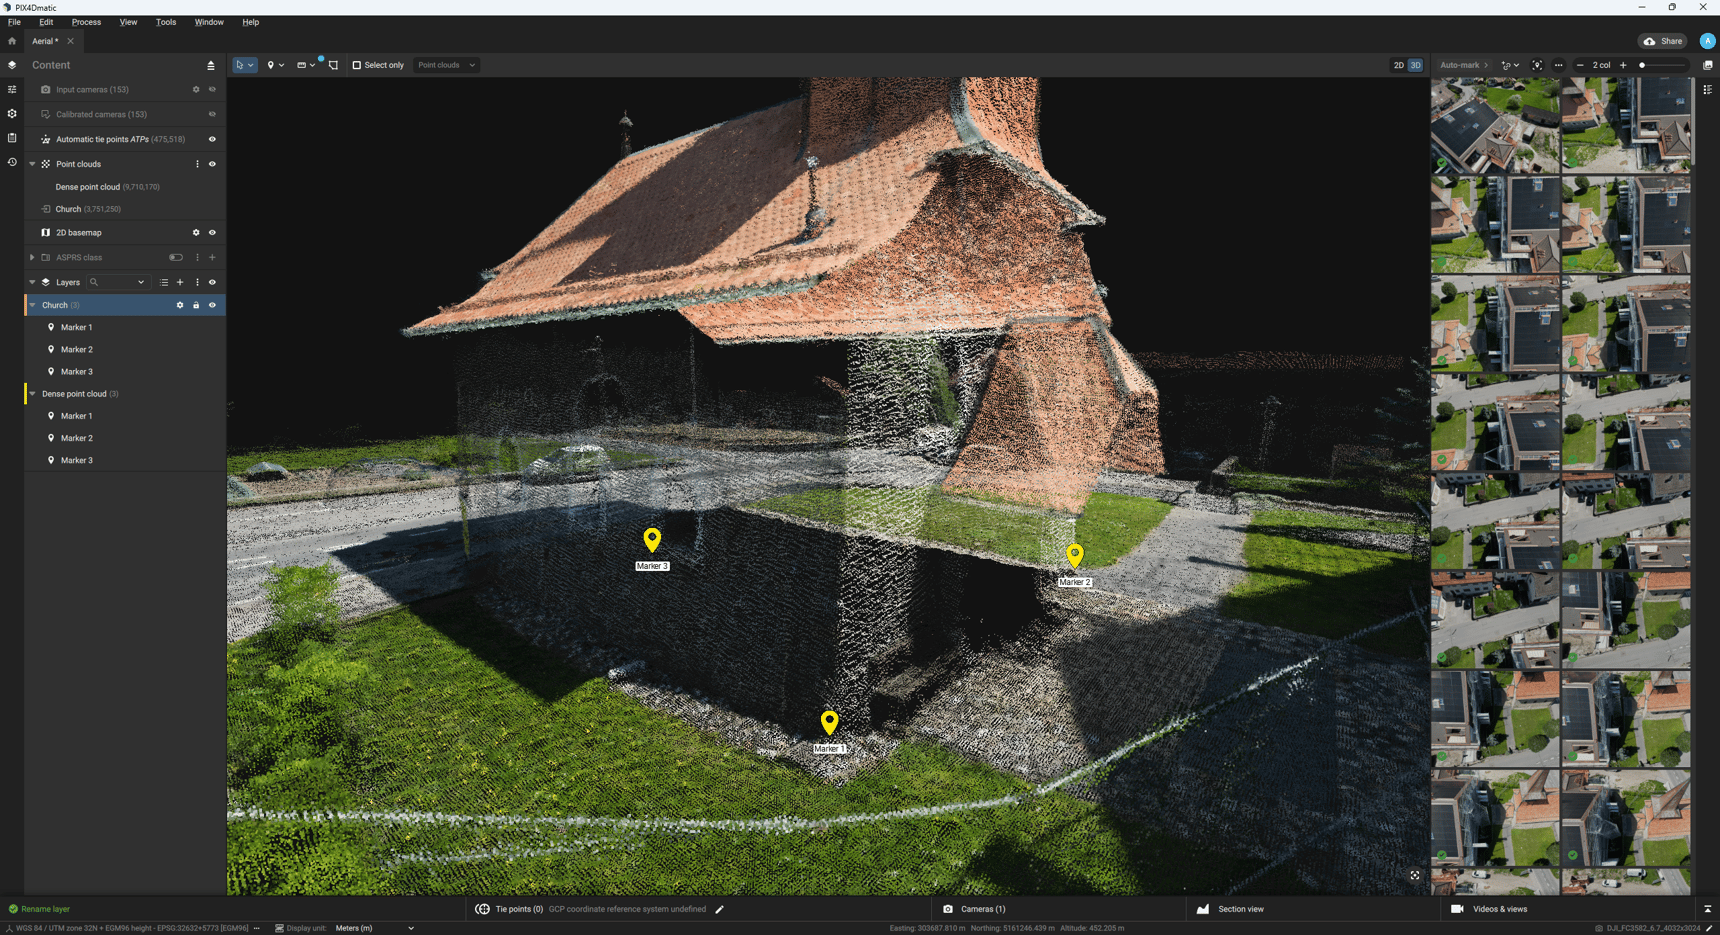Open settings gear for 2D basemap
The width and height of the screenshot is (1720, 935).
196,233
